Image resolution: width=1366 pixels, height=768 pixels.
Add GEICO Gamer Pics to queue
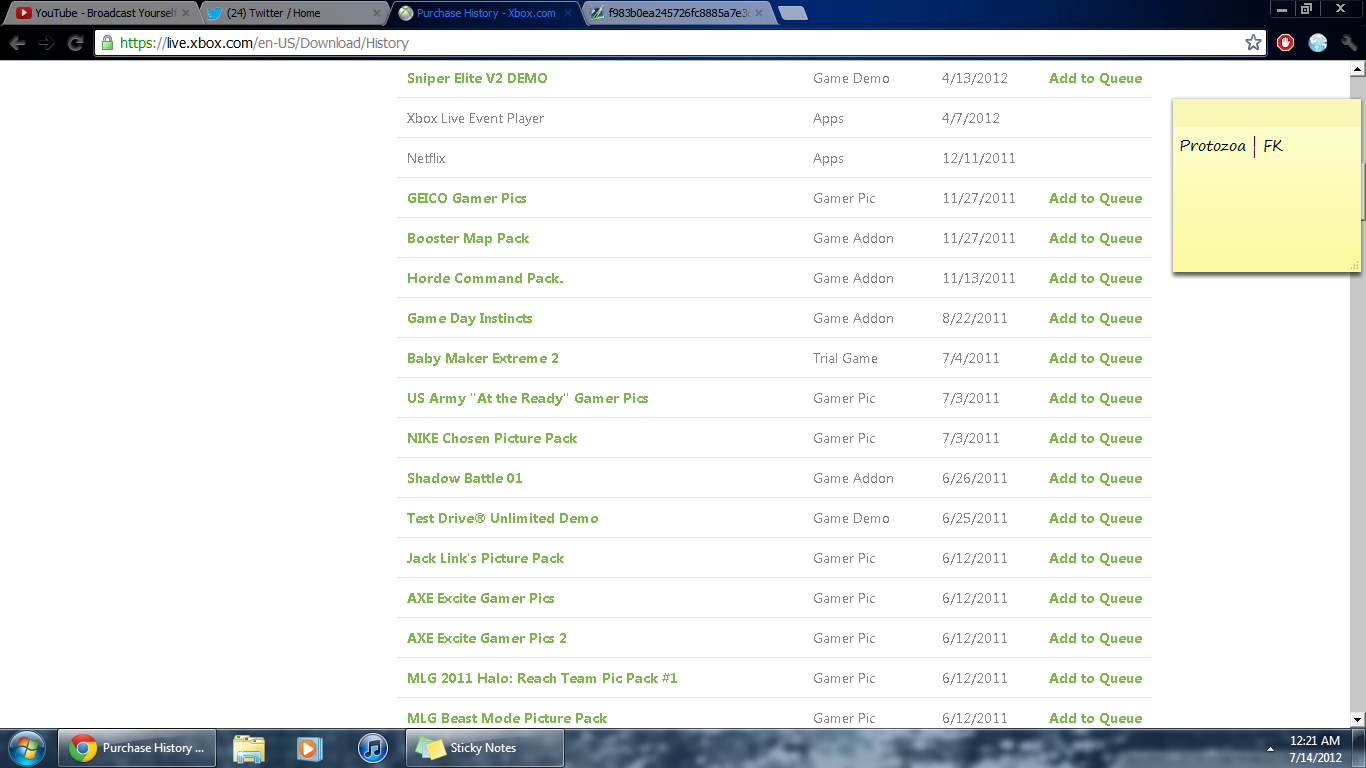click(1095, 198)
